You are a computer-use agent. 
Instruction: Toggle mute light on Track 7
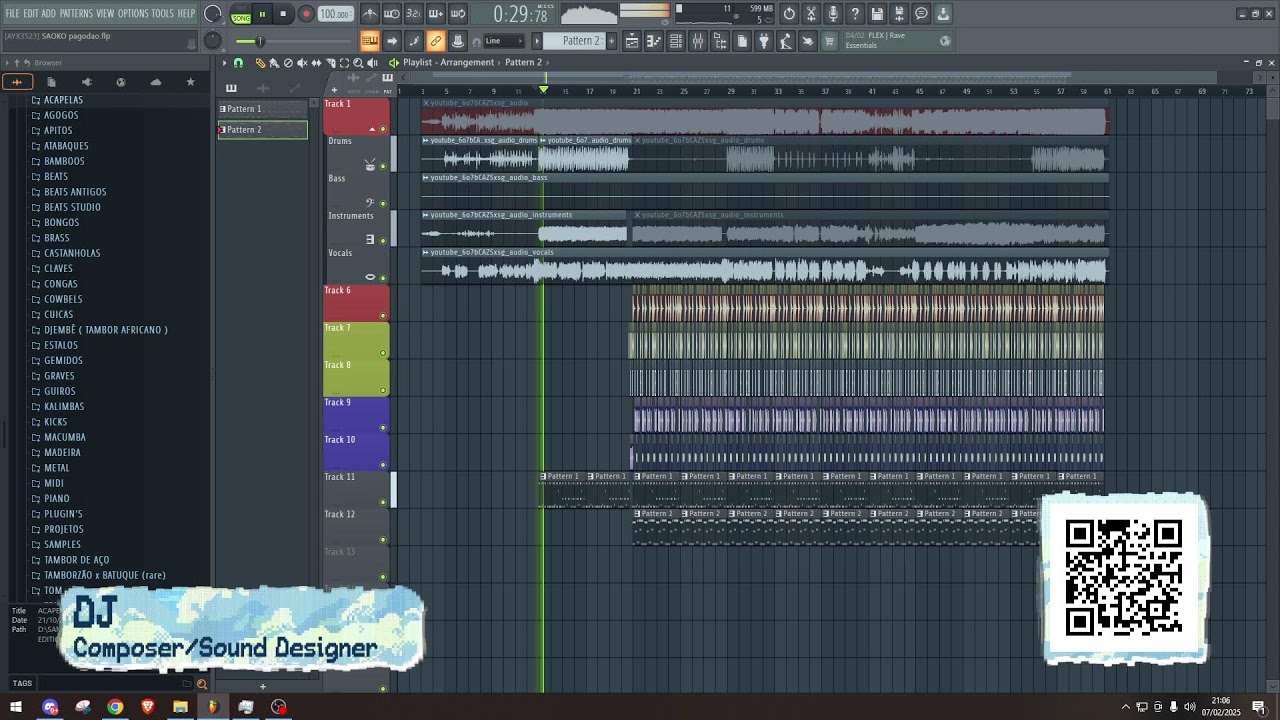click(383, 353)
